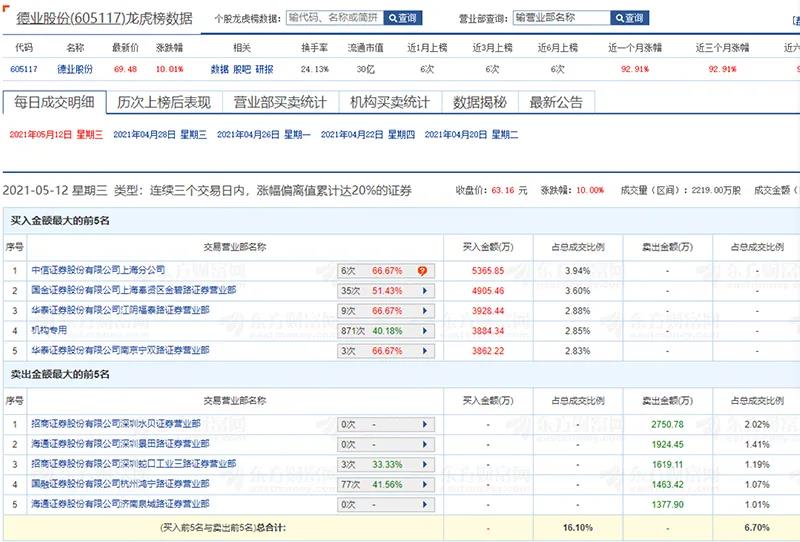Click the arrow icon in the 招商证券深圳水贝 row
This screenshot has width=800, height=542.
pos(424,424)
